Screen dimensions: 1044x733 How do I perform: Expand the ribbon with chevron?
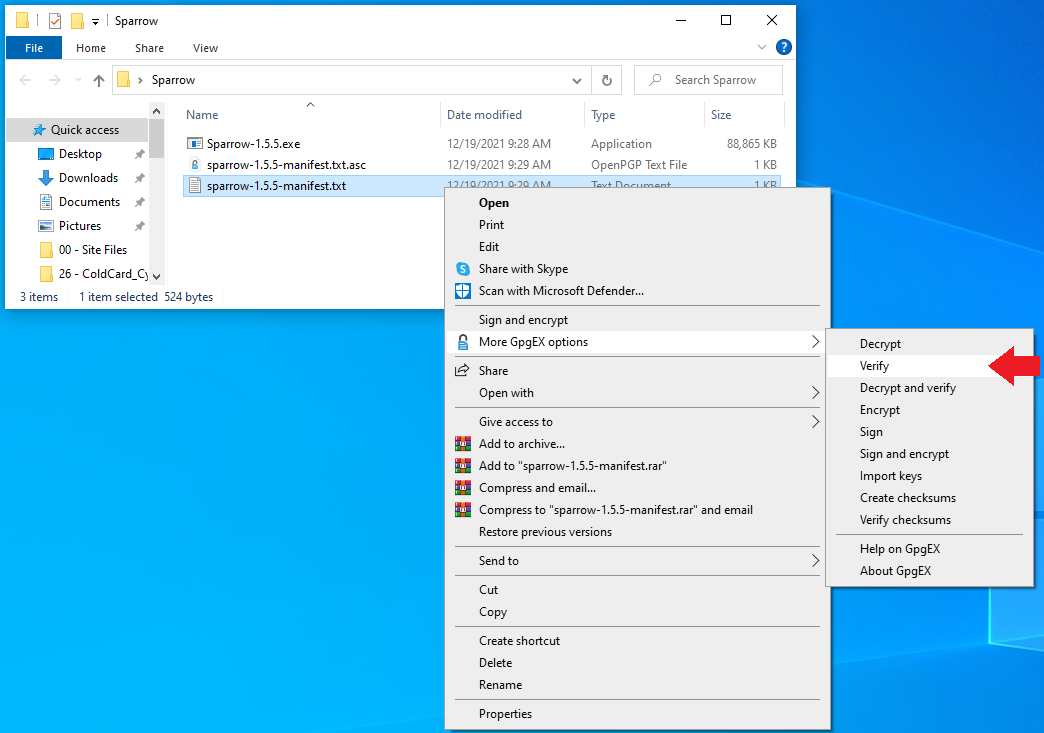tap(762, 47)
